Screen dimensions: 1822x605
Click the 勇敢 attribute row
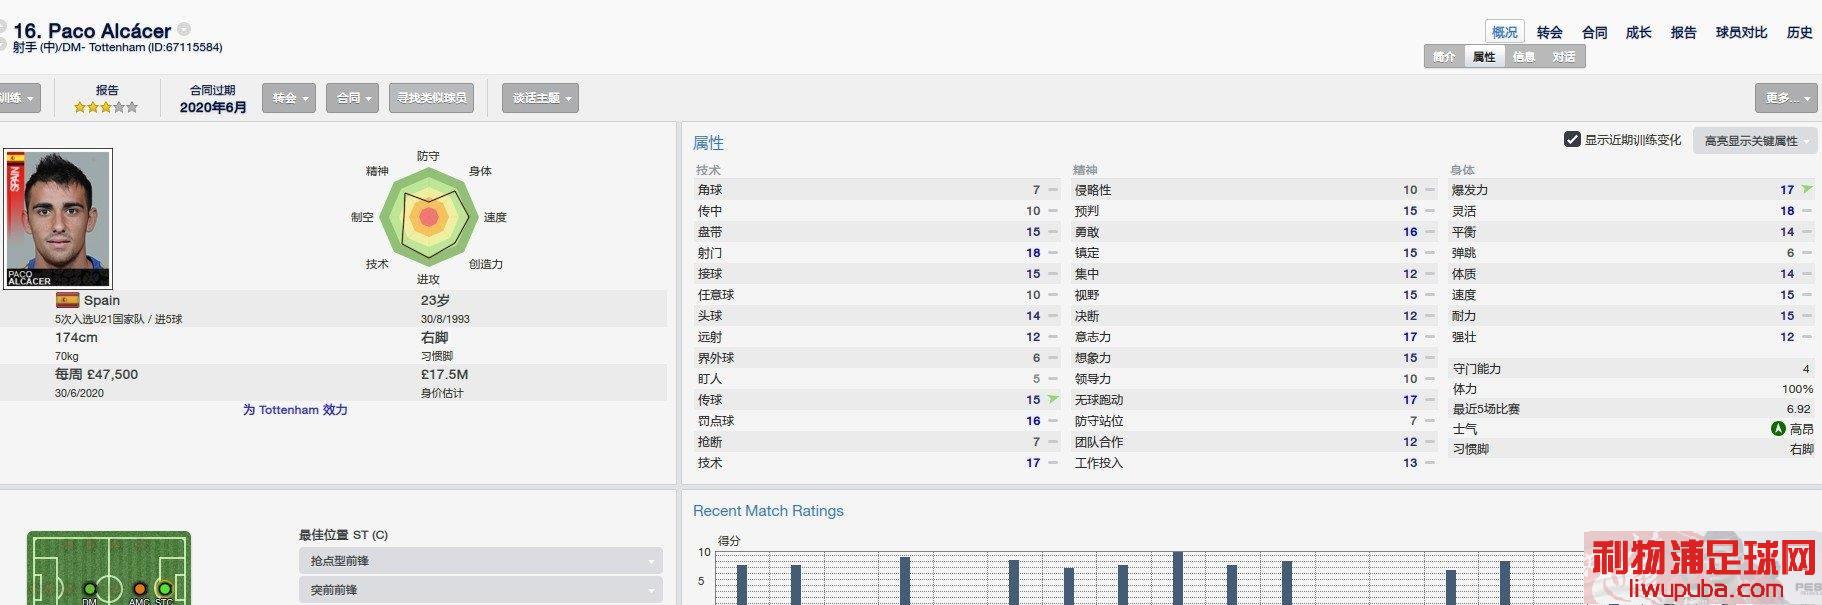click(x=1254, y=232)
